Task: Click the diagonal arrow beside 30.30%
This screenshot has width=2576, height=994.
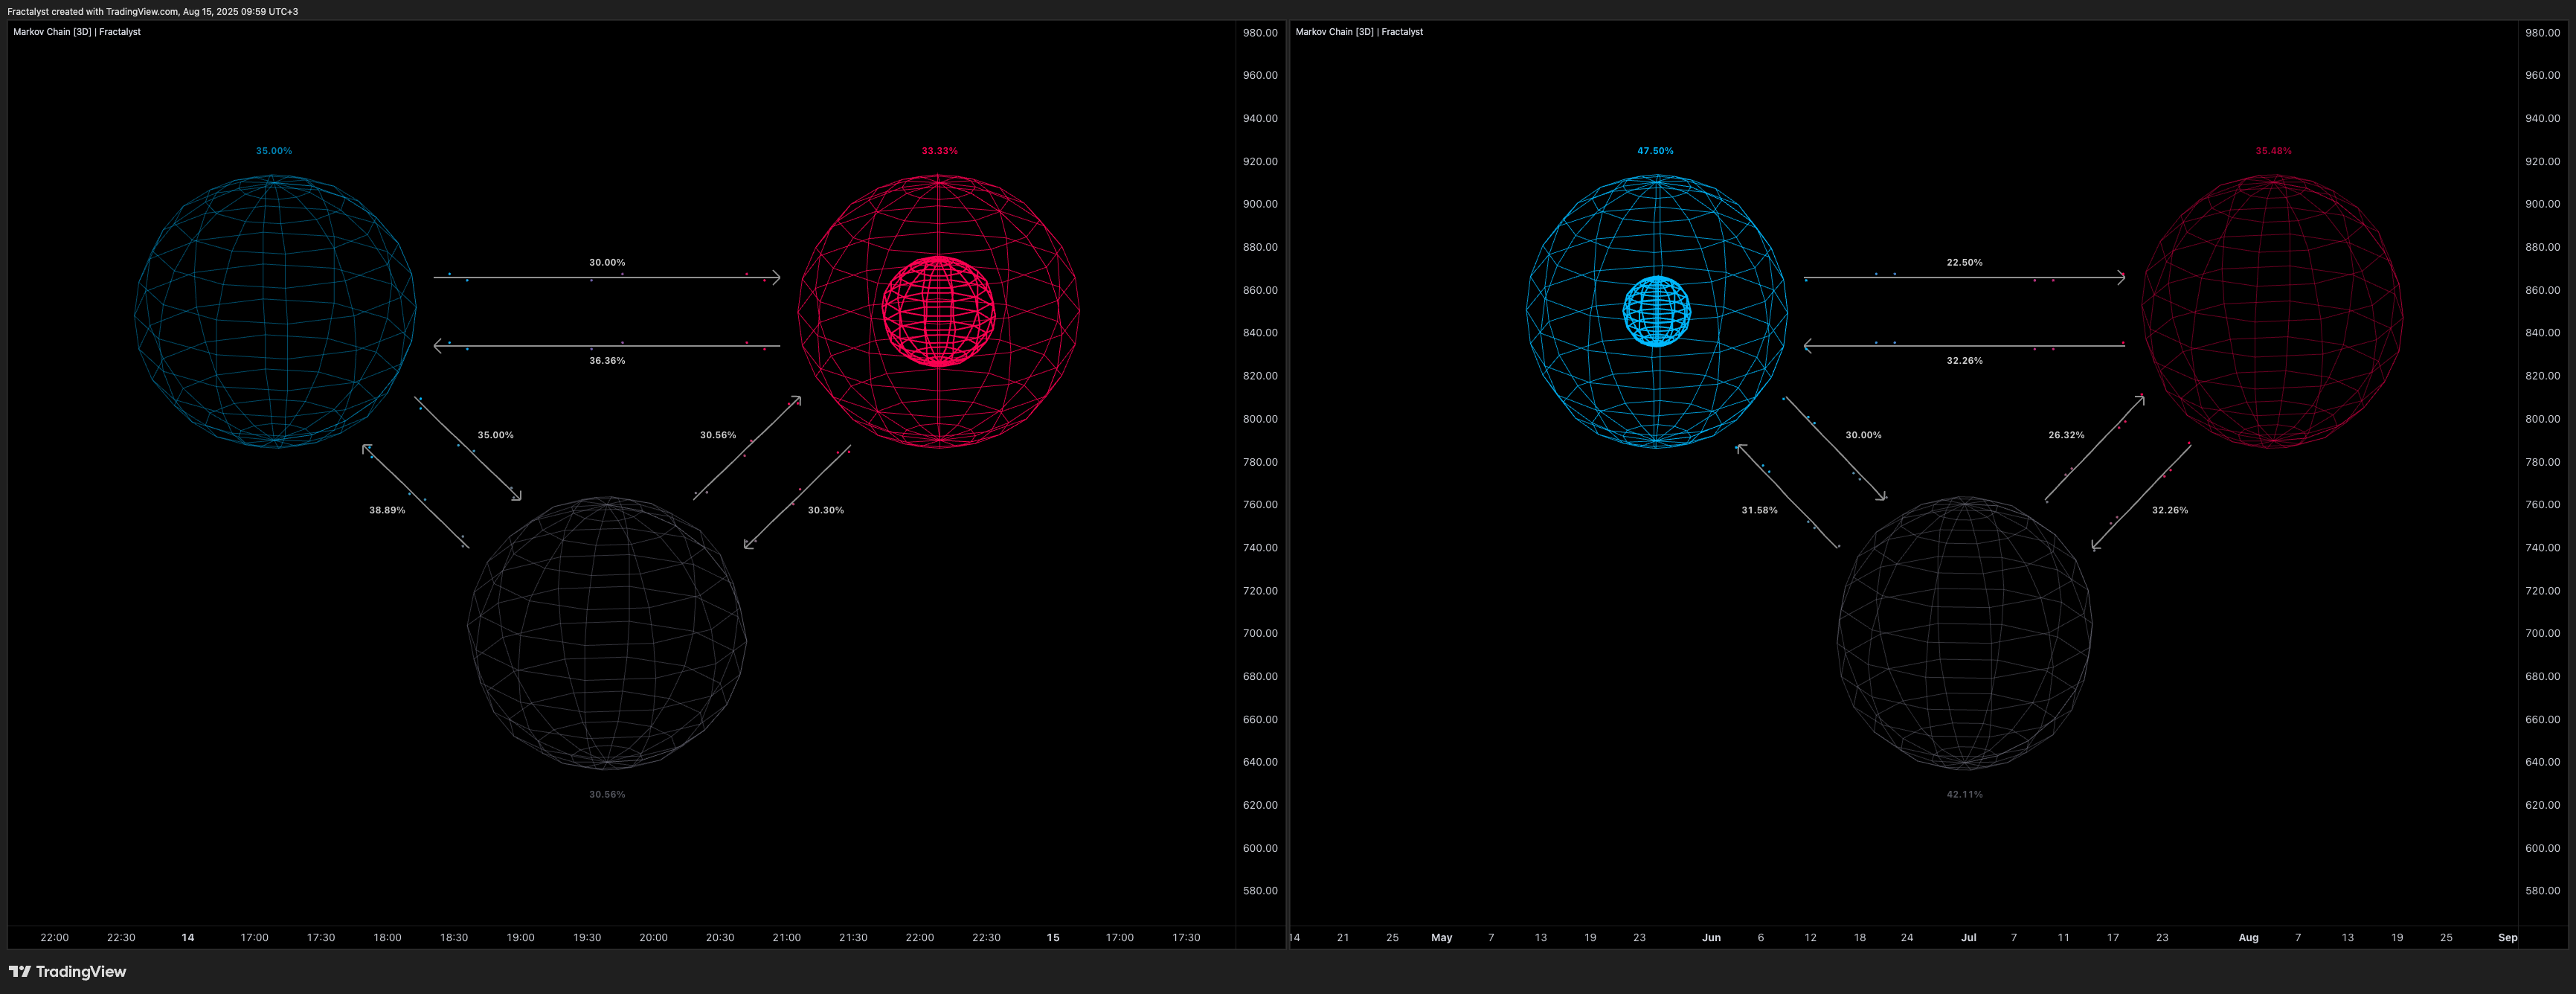Action: 797,497
